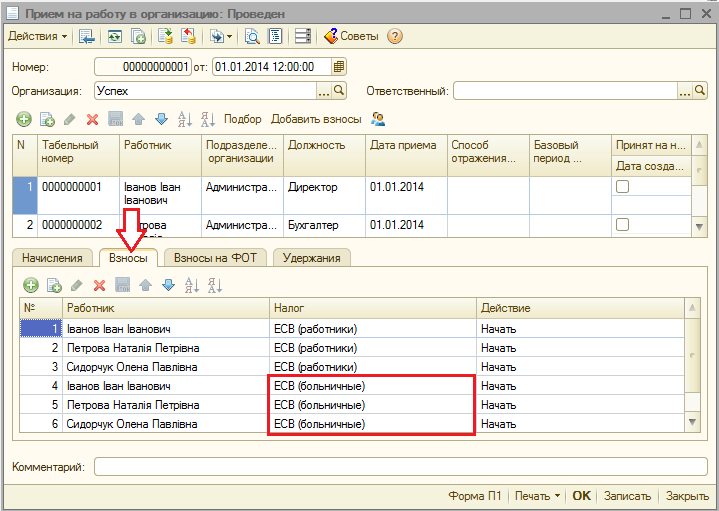Select Взносы row 6 Сидорчук Олена Павлівна
Screen dimensions: 719x511
click(x=352, y=424)
